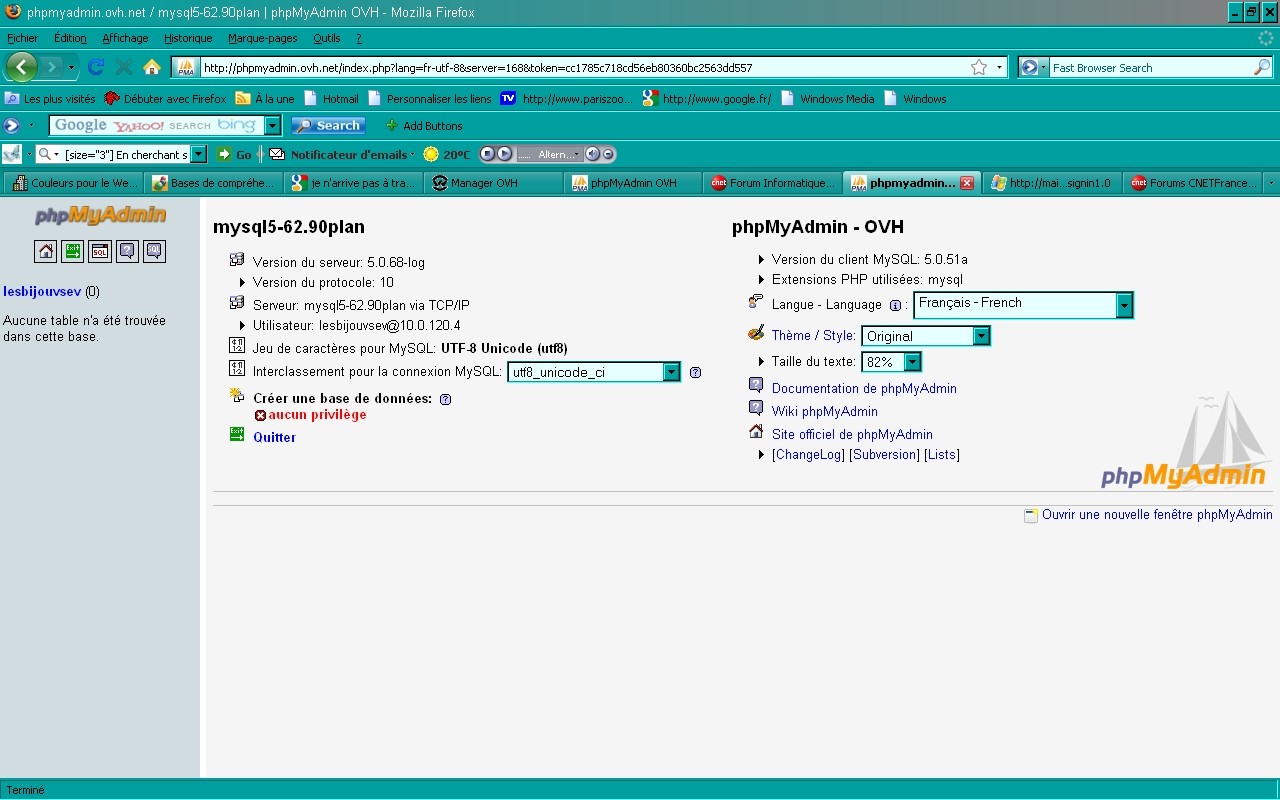This screenshot has height=800, width=1280.
Task: Go to Firefox home page icon
Action: click(152, 67)
